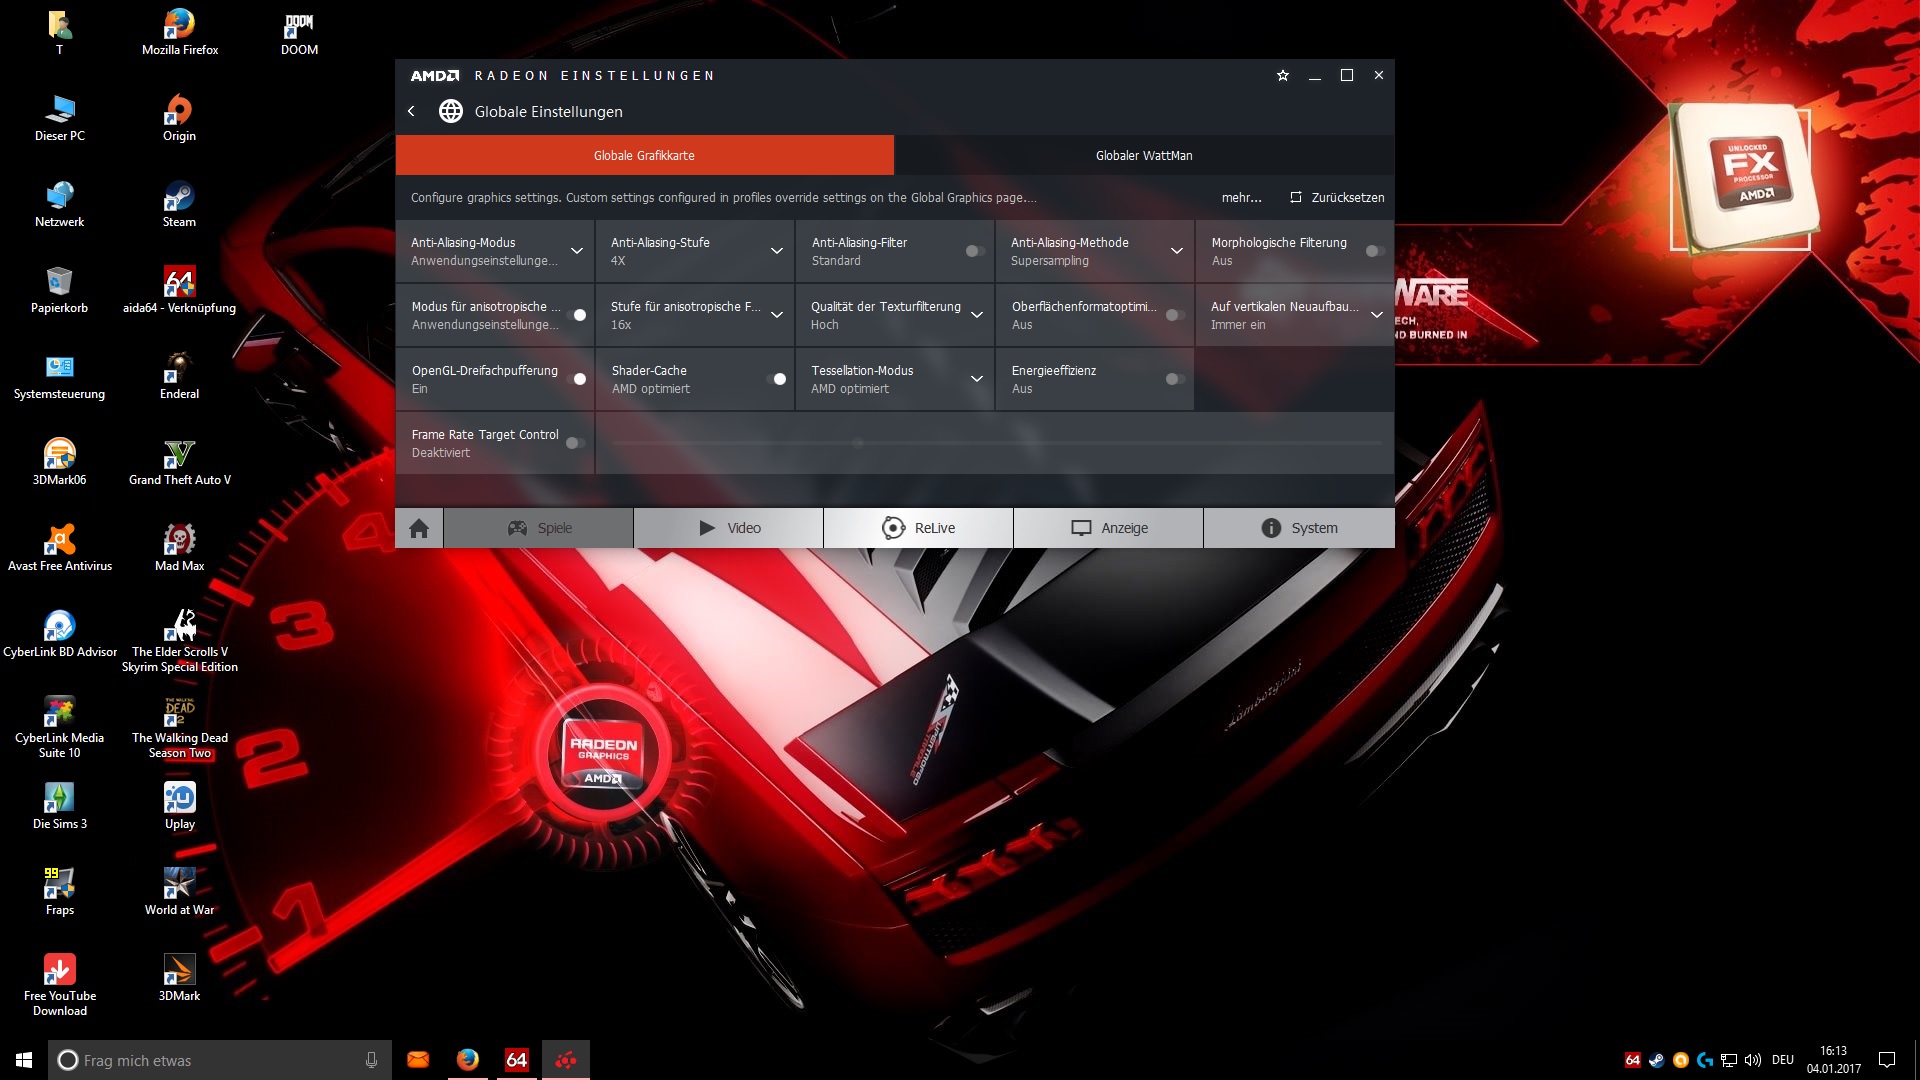Click the home icon in Radeon settings
Image resolution: width=1920 pixels, height=1080 pixels.
click(419, 528)
